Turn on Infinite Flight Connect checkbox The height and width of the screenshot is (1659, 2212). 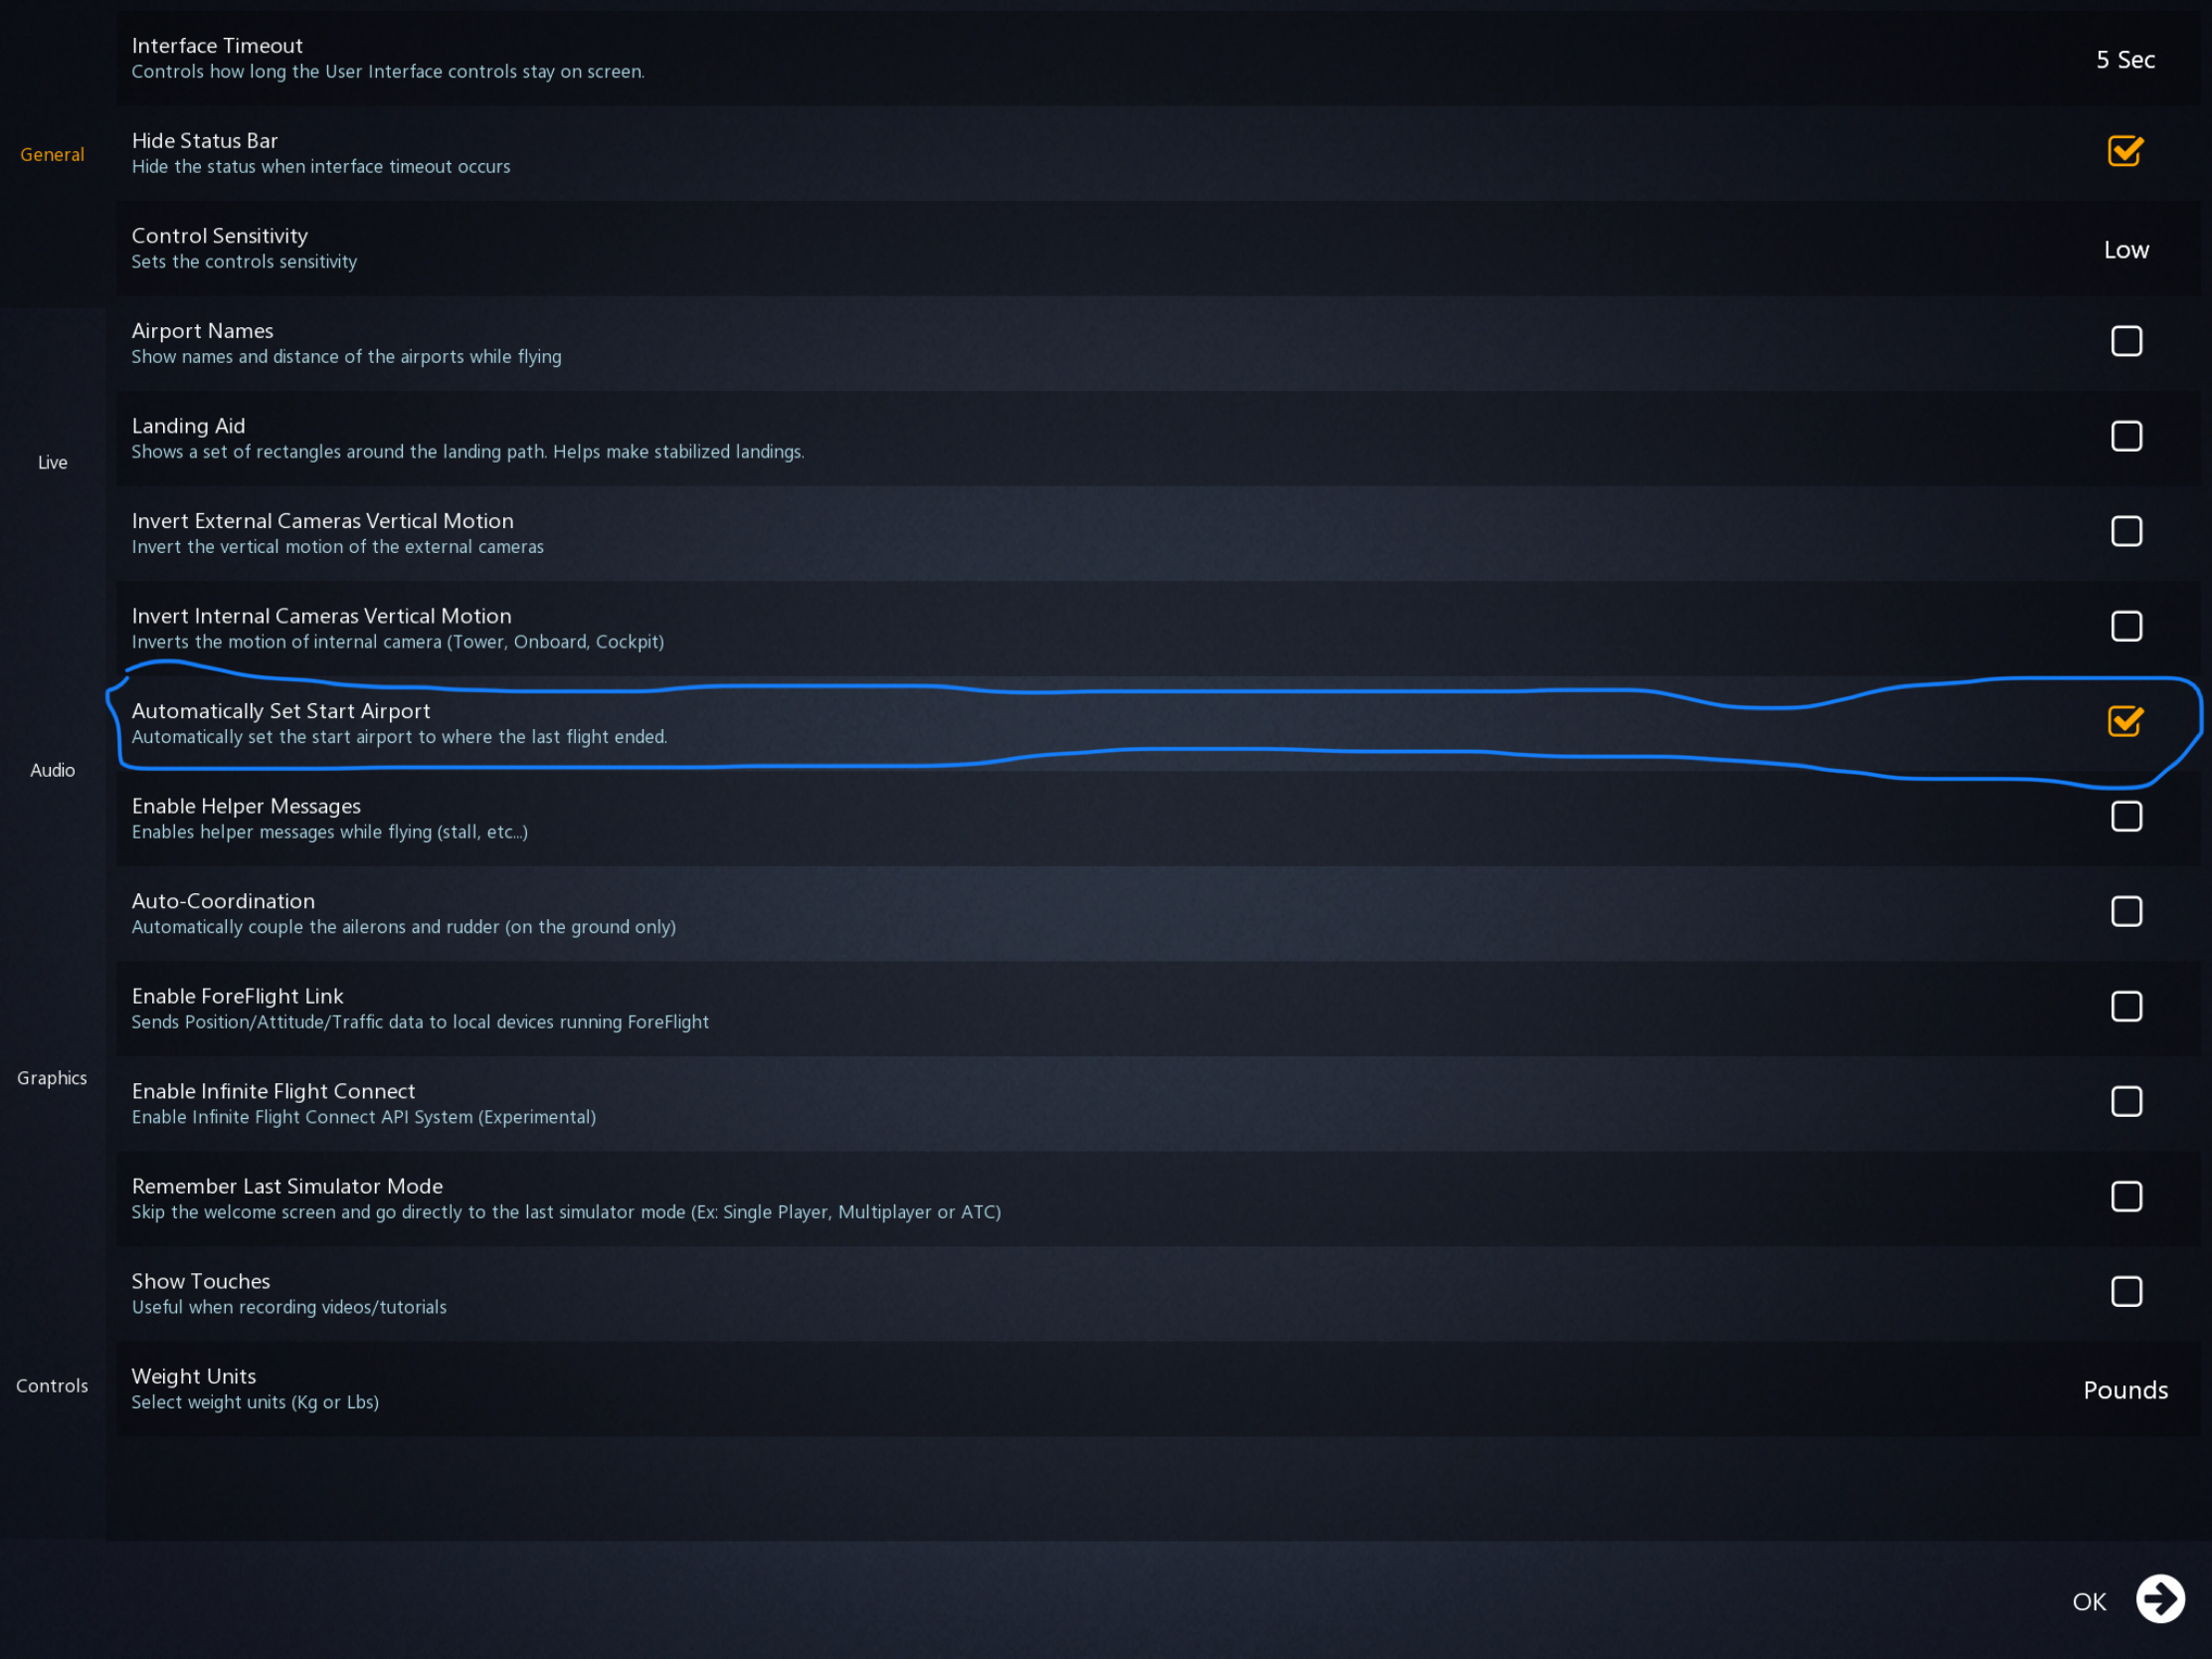pos(2126,1101)
